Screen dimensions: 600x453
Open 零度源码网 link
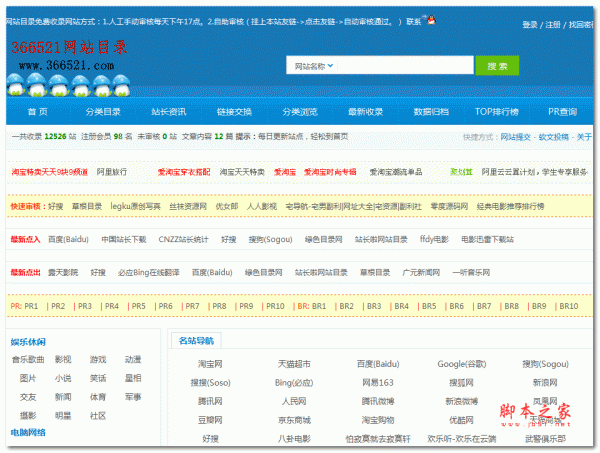(x=449, y=206)
